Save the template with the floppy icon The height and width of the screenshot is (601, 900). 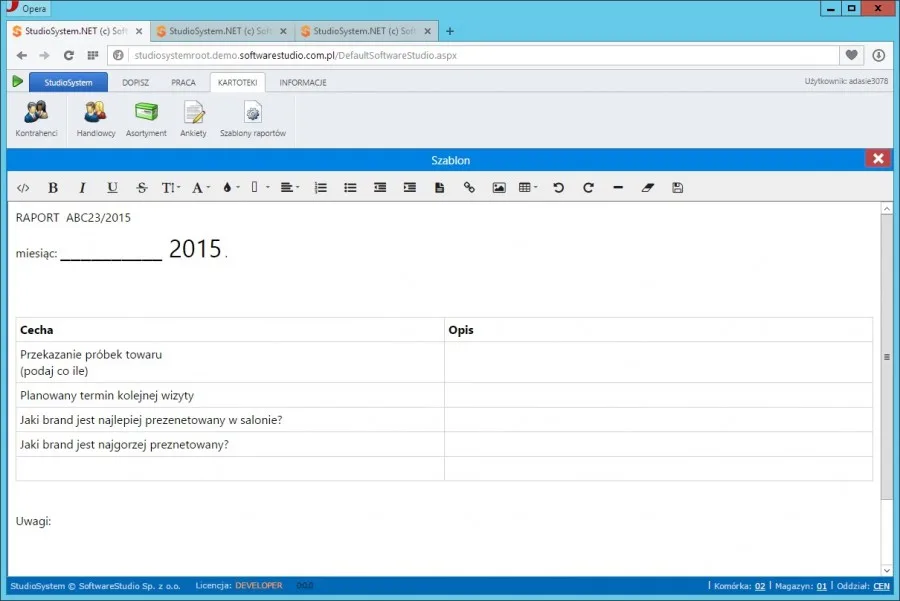pos(678,188)
